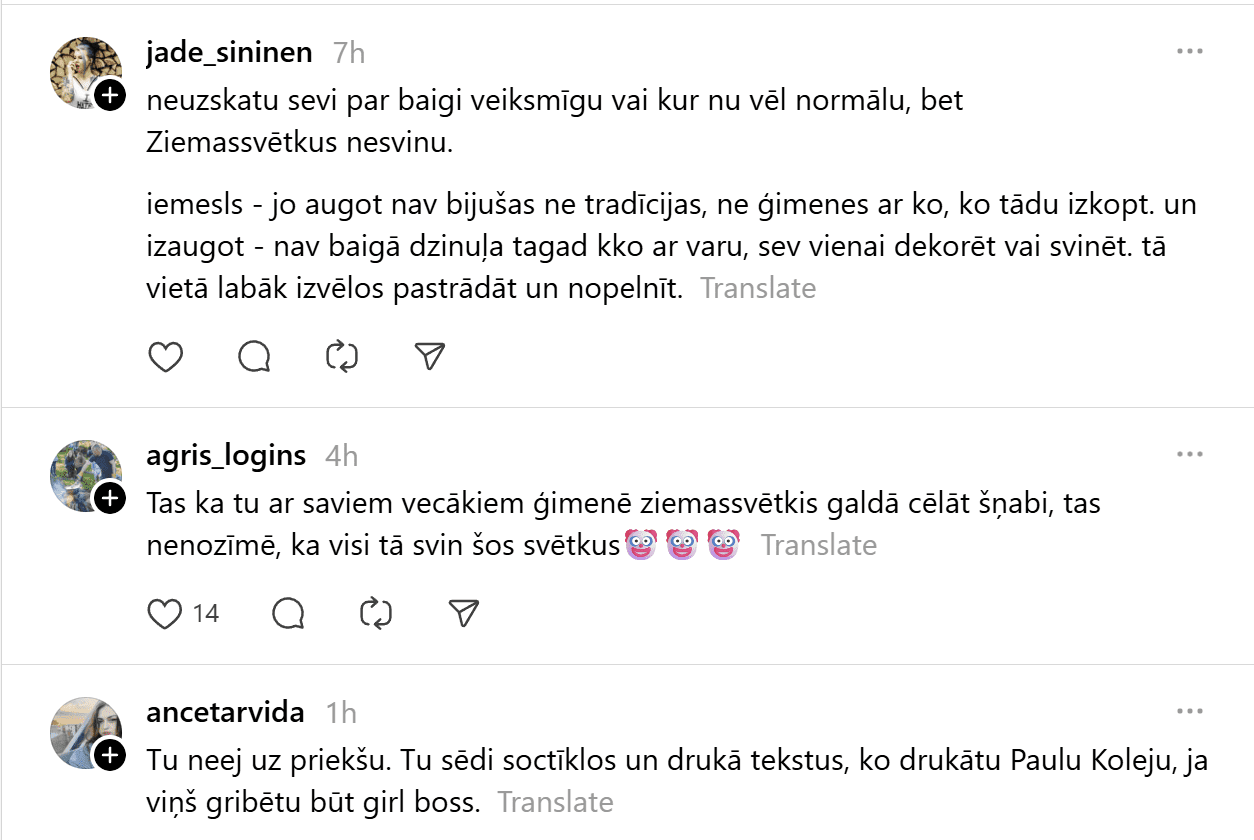The width and height of the screenshot is (1254, 840).
Task: Follow agris_logins via avatar plus badge
Action: [110, 498]
